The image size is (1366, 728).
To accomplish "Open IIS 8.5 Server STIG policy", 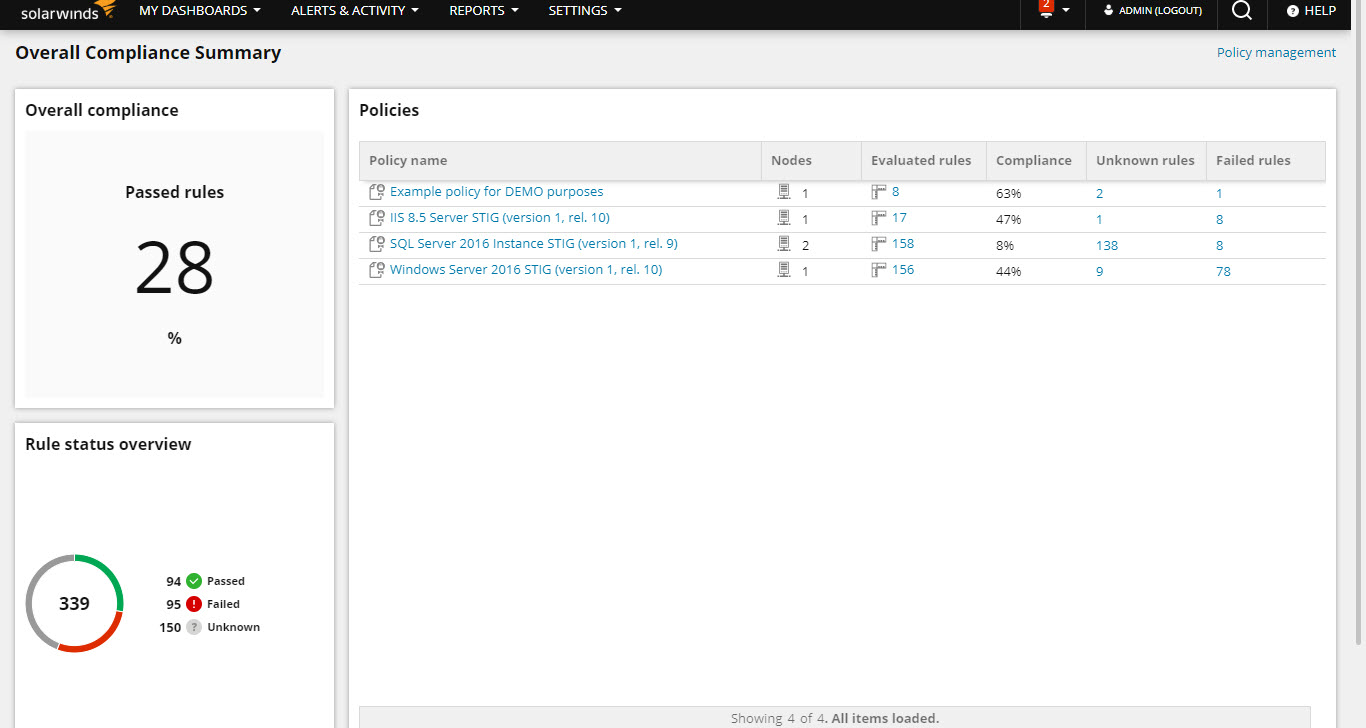I will pyautogui.click(x=500, y=218).
